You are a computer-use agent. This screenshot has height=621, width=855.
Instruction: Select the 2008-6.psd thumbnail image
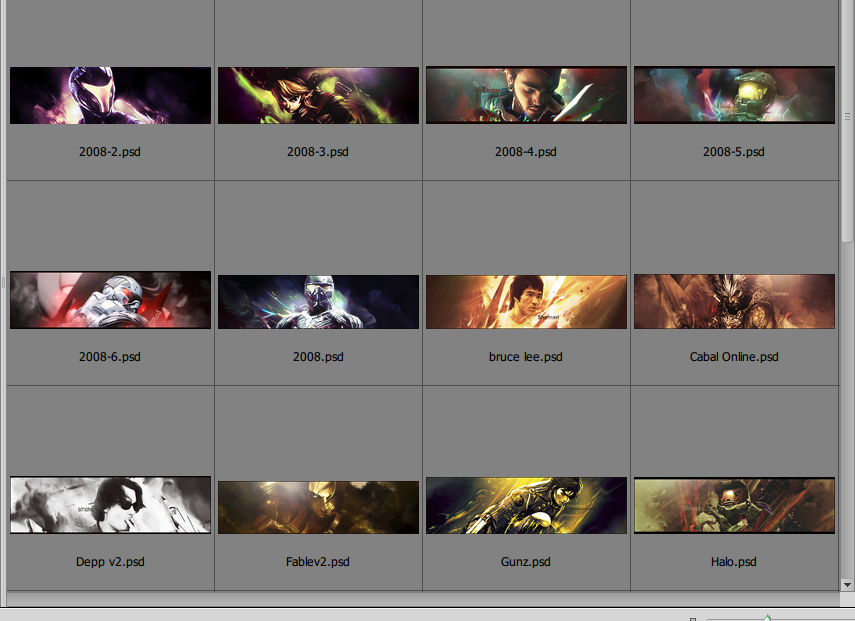point(110,300)
